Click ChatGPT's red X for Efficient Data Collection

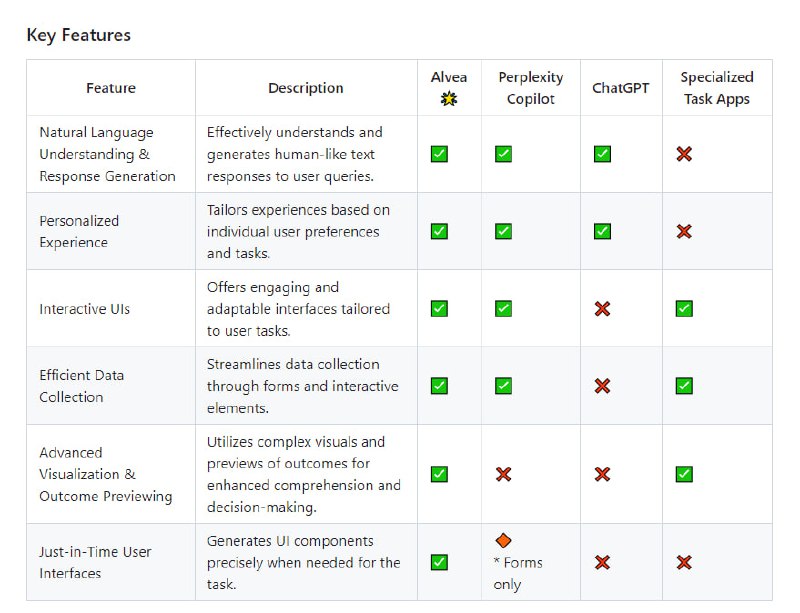point(602,385)
